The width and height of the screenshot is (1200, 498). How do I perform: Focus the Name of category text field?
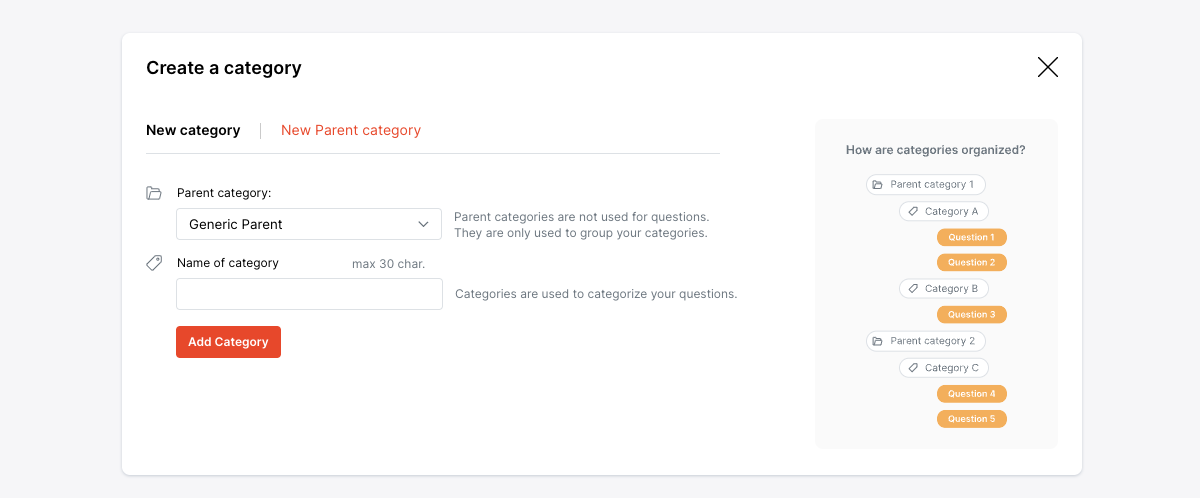tap(309, 294)
